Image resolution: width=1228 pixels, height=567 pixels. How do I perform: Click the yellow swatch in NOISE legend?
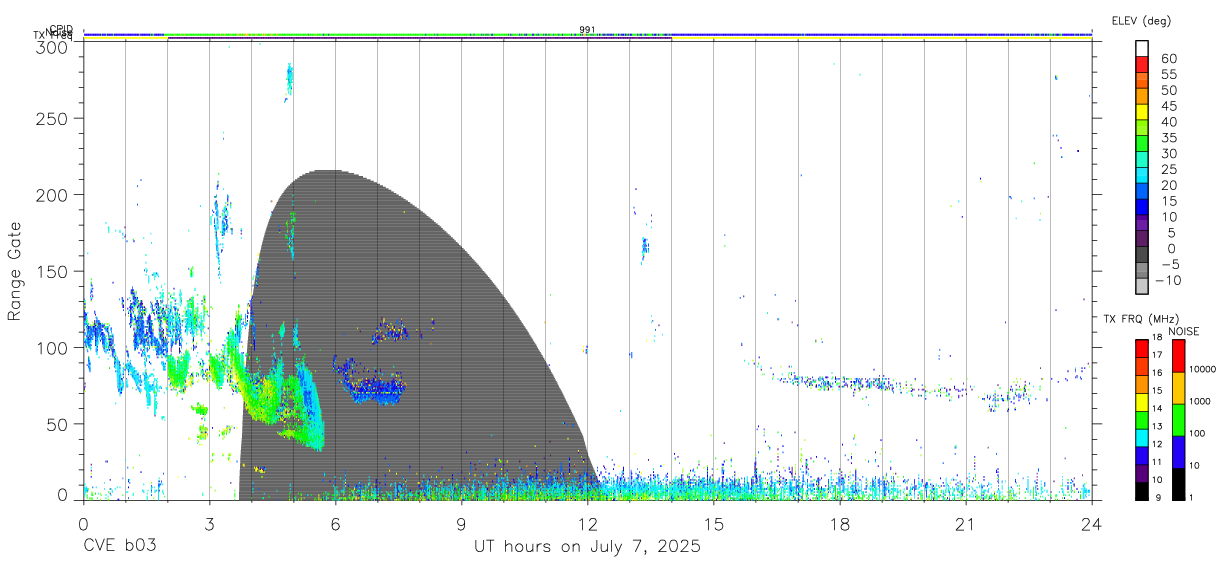click(x=1178, y=388)
